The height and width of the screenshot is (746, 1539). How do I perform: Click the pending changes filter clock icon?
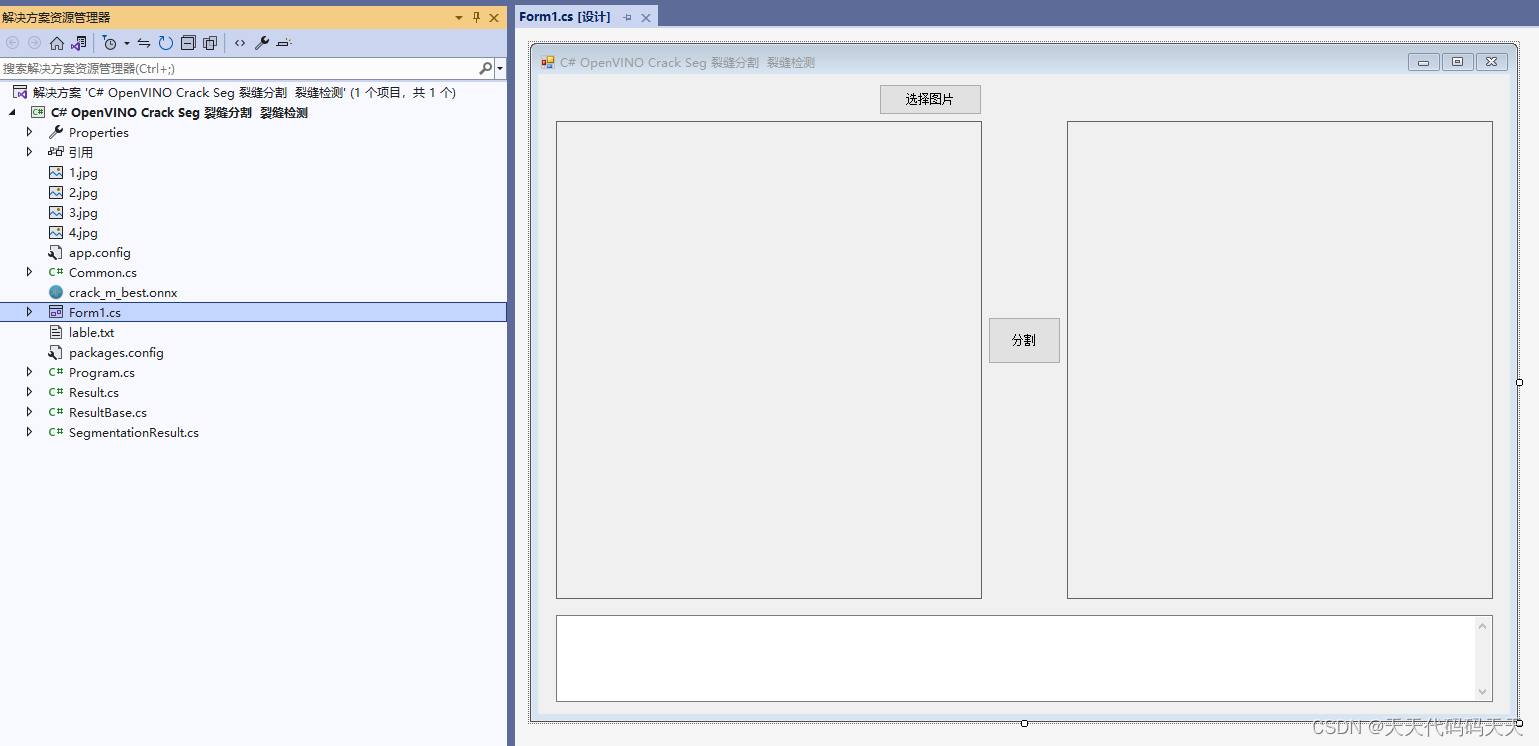click(x=110, y=43)
